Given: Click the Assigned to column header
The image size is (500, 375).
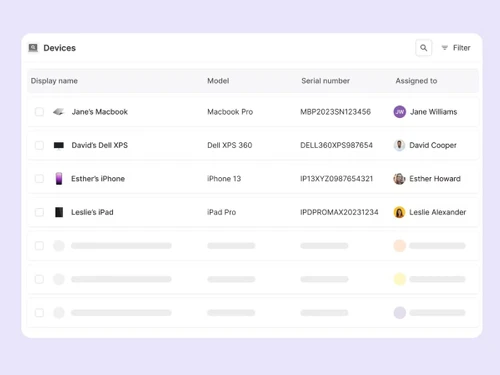Looking at the screenshot, I should (x=416, y=81).
